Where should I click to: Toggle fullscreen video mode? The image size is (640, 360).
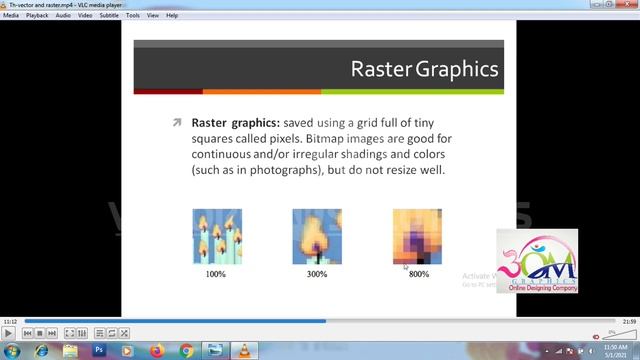[x=70, y=333]
